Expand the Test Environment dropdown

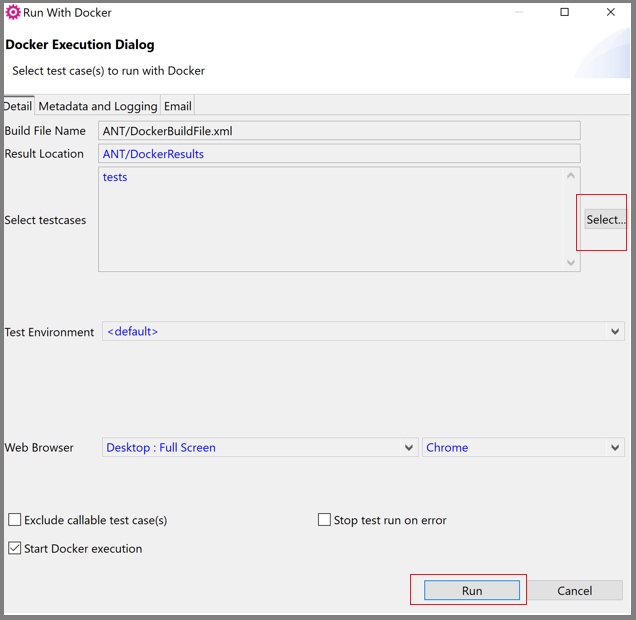363,332
